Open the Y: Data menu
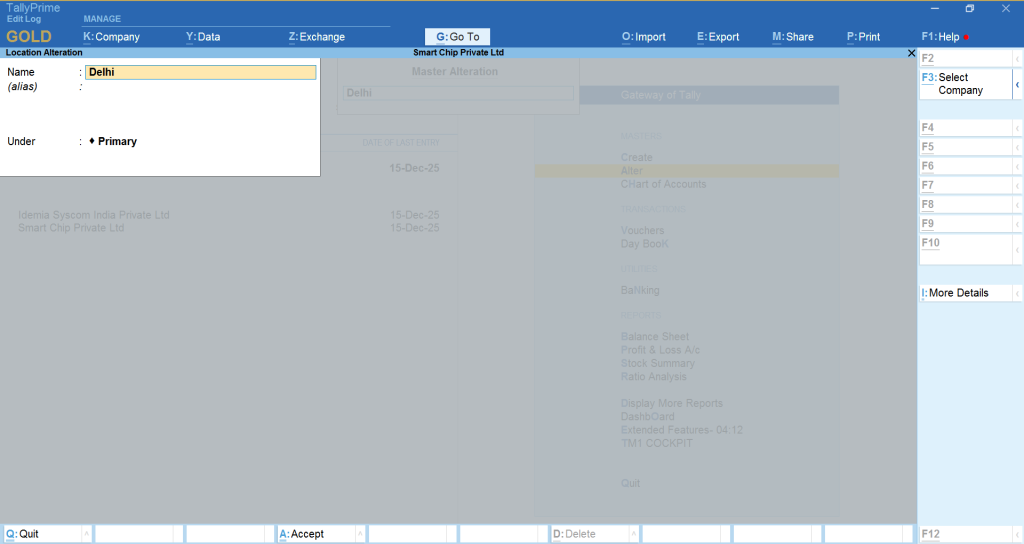1024x544 pixels. (203, 37)
